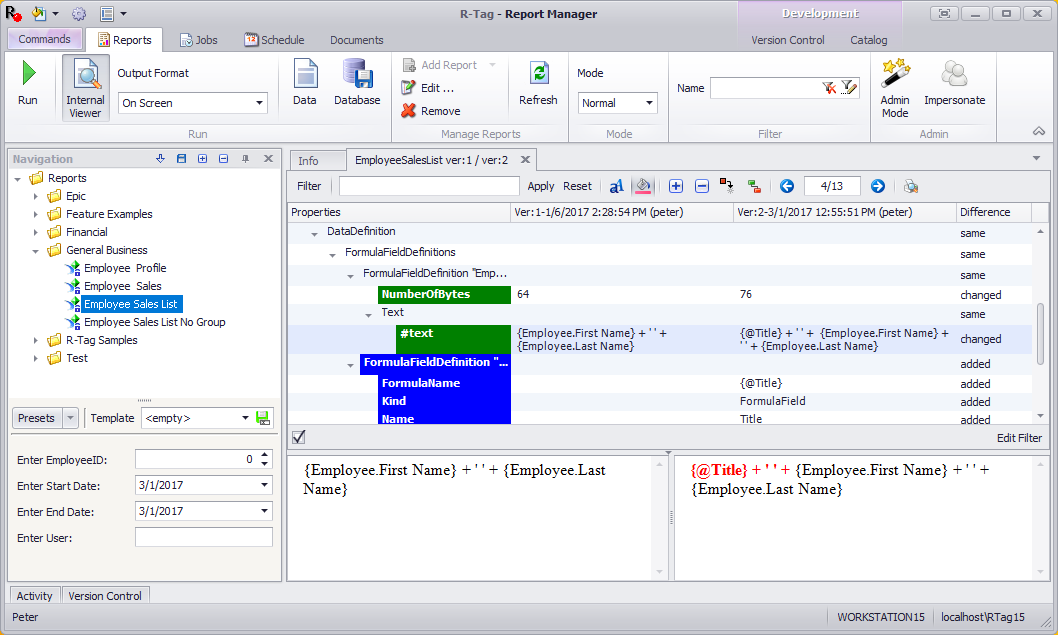
Task: Go to next difference arrow
Action: [877, 186]
